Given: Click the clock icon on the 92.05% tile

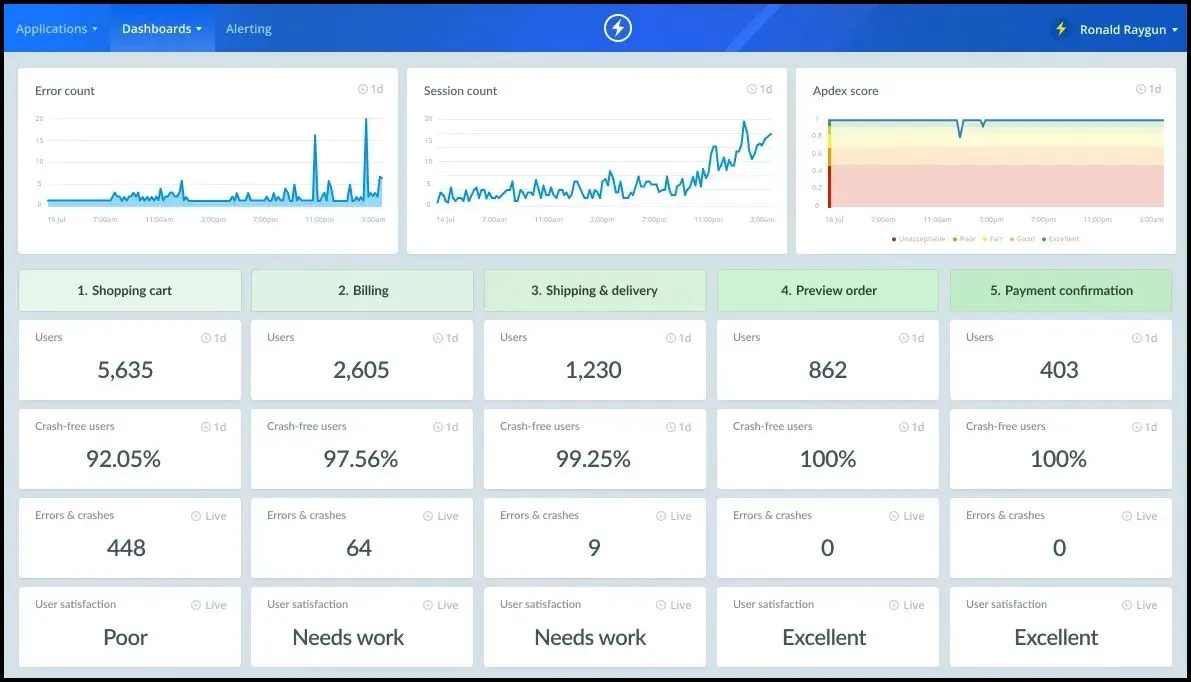Looking at the screenshot, I should tap(206, 427).
